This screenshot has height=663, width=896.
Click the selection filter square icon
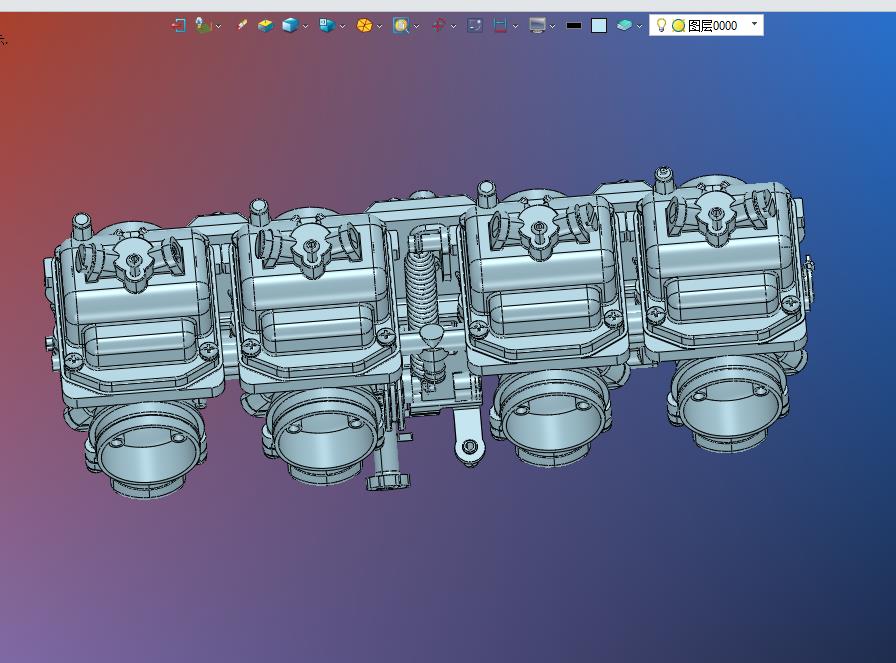(475, 25)
